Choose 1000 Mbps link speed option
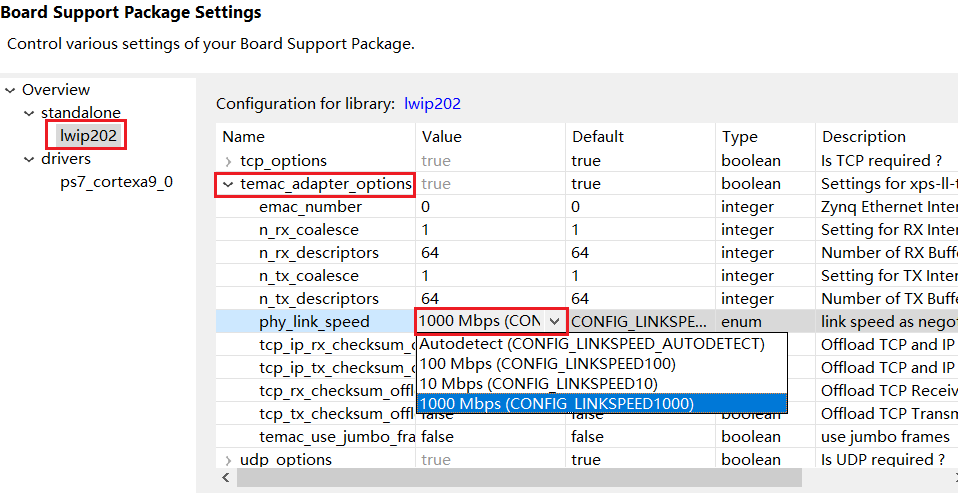Image resolution: width=958 pixels, height=493 pixels. (x=556, y=404)
